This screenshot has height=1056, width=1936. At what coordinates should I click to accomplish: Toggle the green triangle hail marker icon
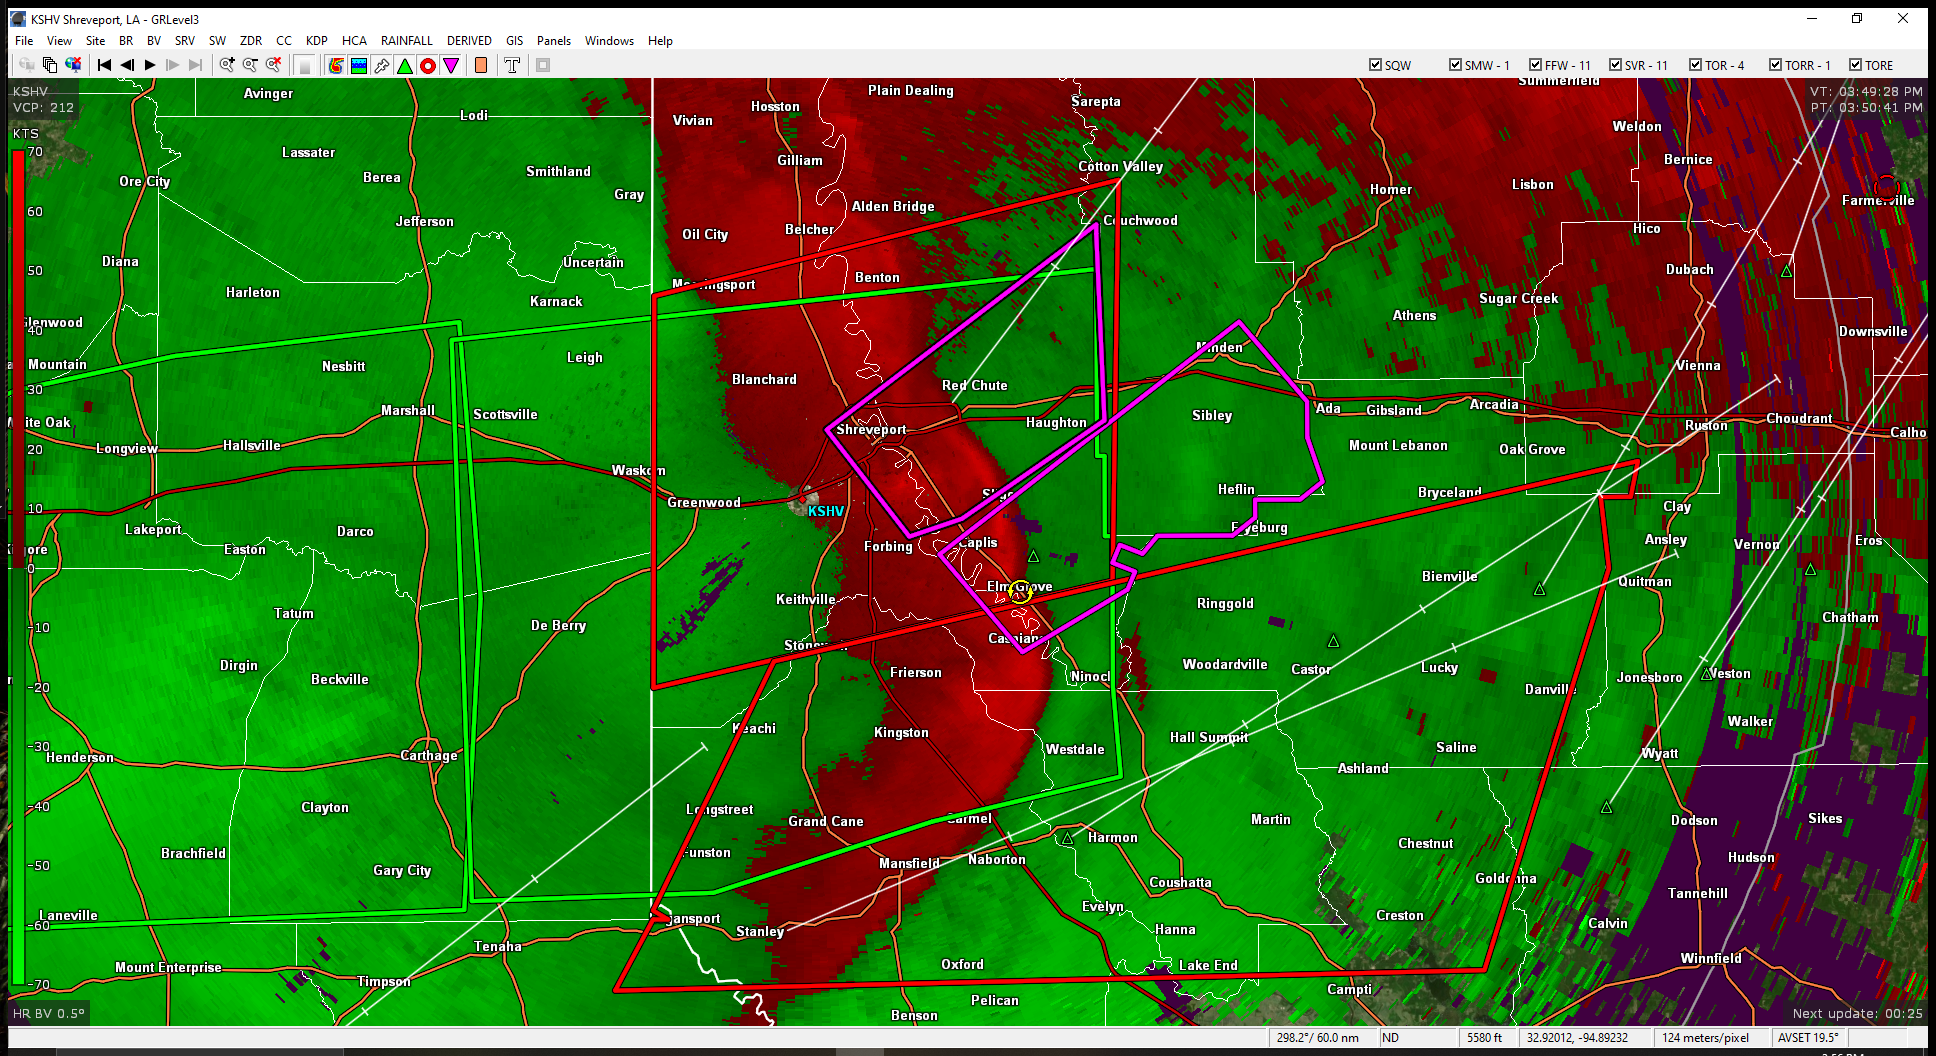(405, 65)
